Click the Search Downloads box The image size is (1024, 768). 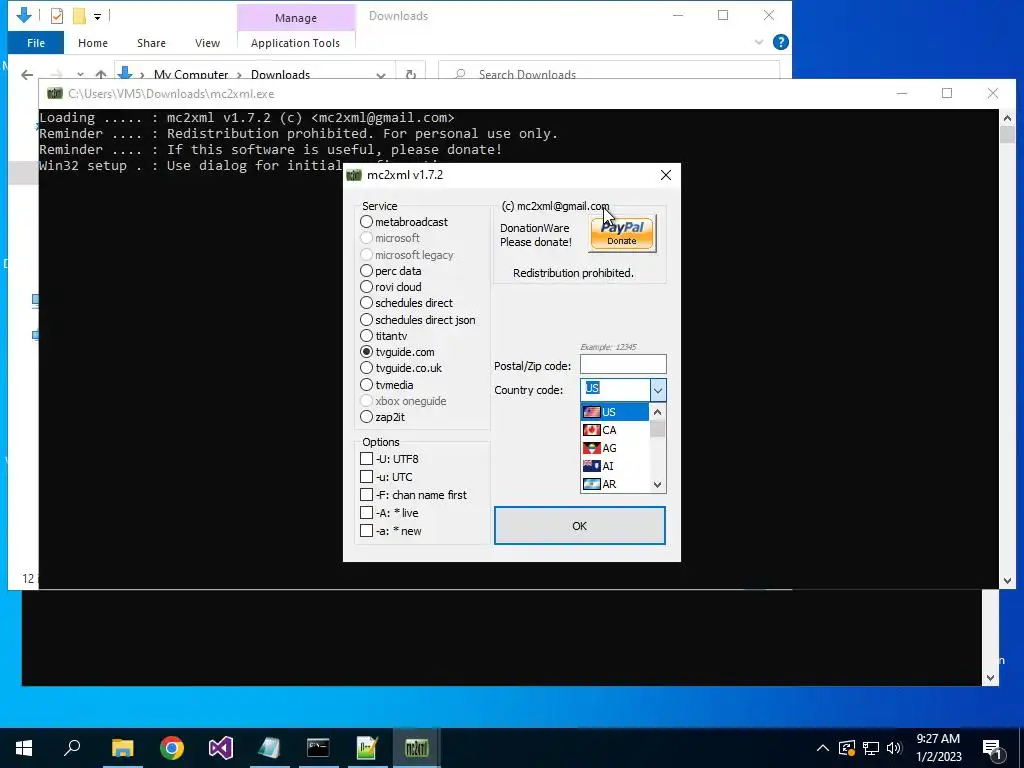click(x=609, y=74)
